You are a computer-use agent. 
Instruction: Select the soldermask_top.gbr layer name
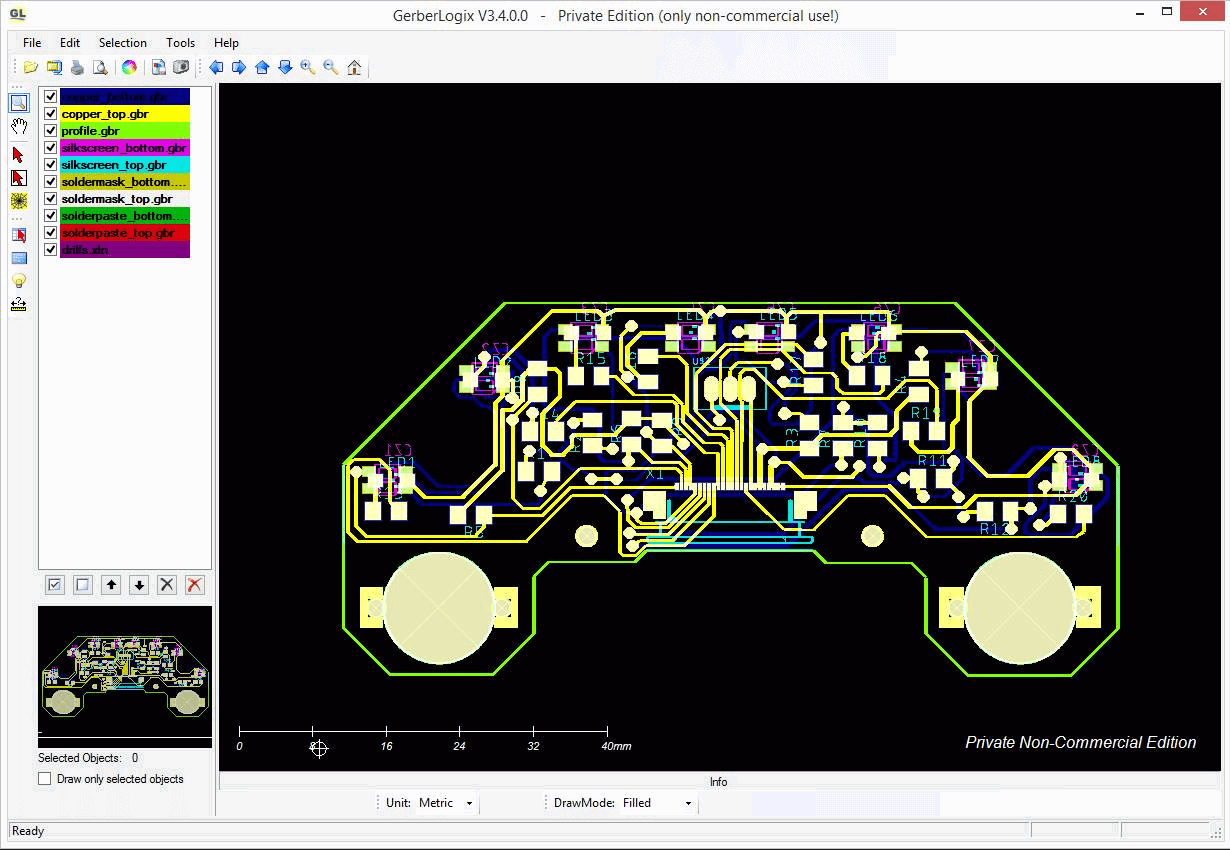pyautogui.click(x=125, y=199)
